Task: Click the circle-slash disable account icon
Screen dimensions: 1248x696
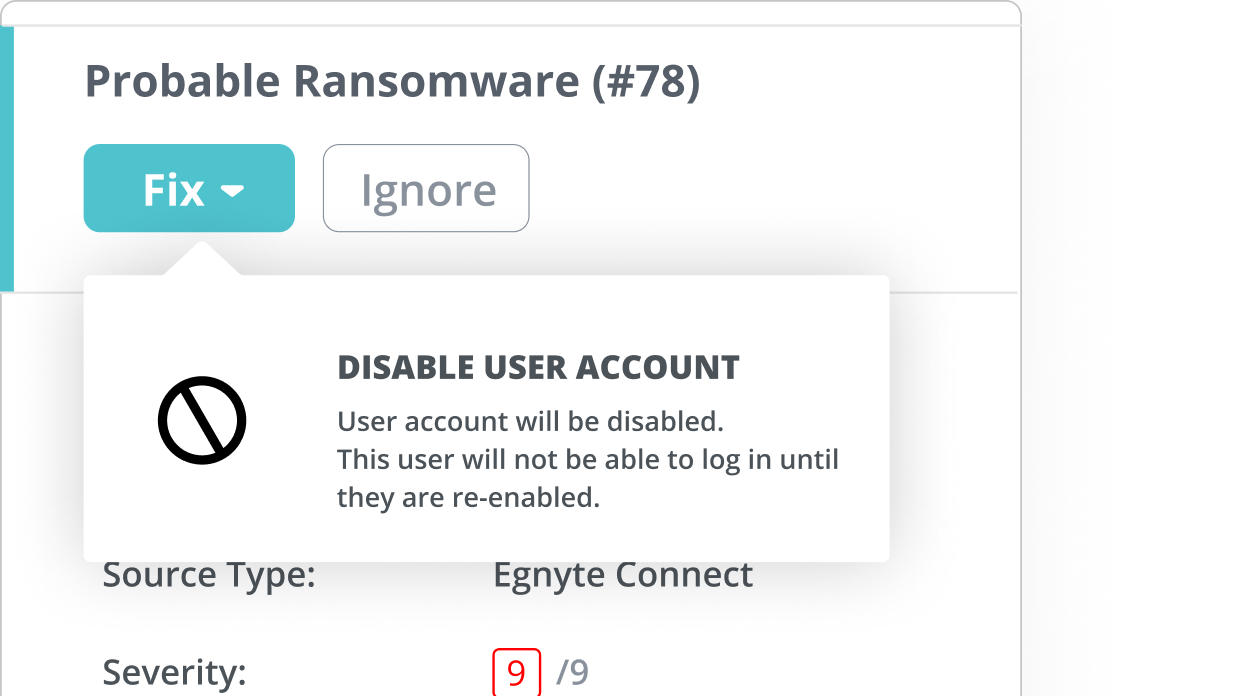Action: (x=202, y=420)
